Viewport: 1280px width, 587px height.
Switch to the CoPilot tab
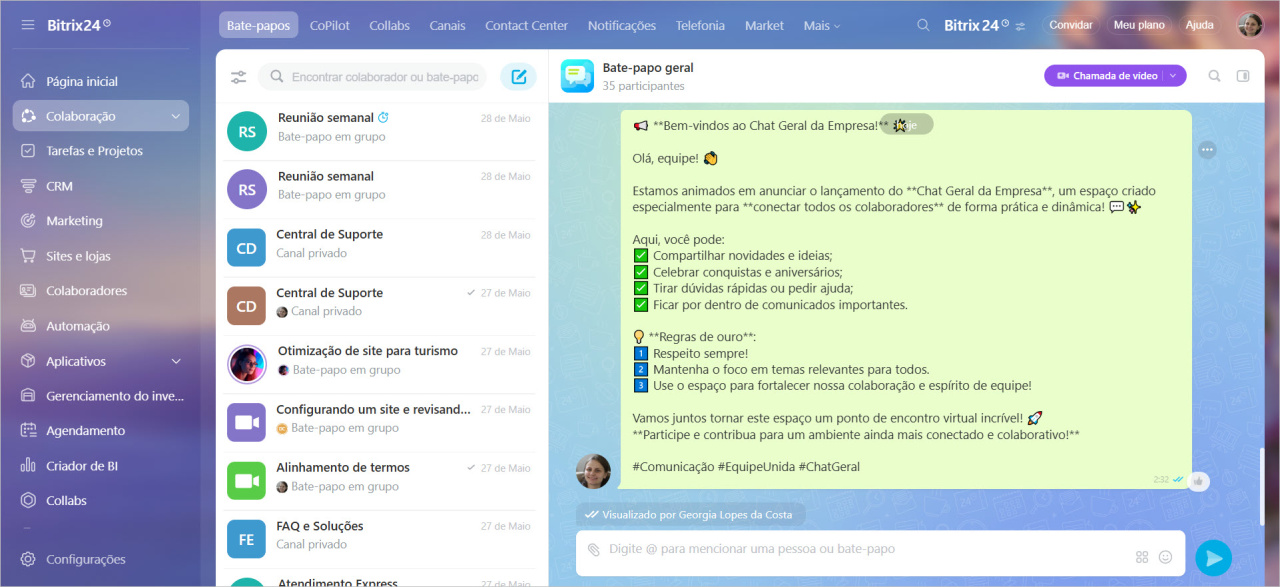(329, 26)
